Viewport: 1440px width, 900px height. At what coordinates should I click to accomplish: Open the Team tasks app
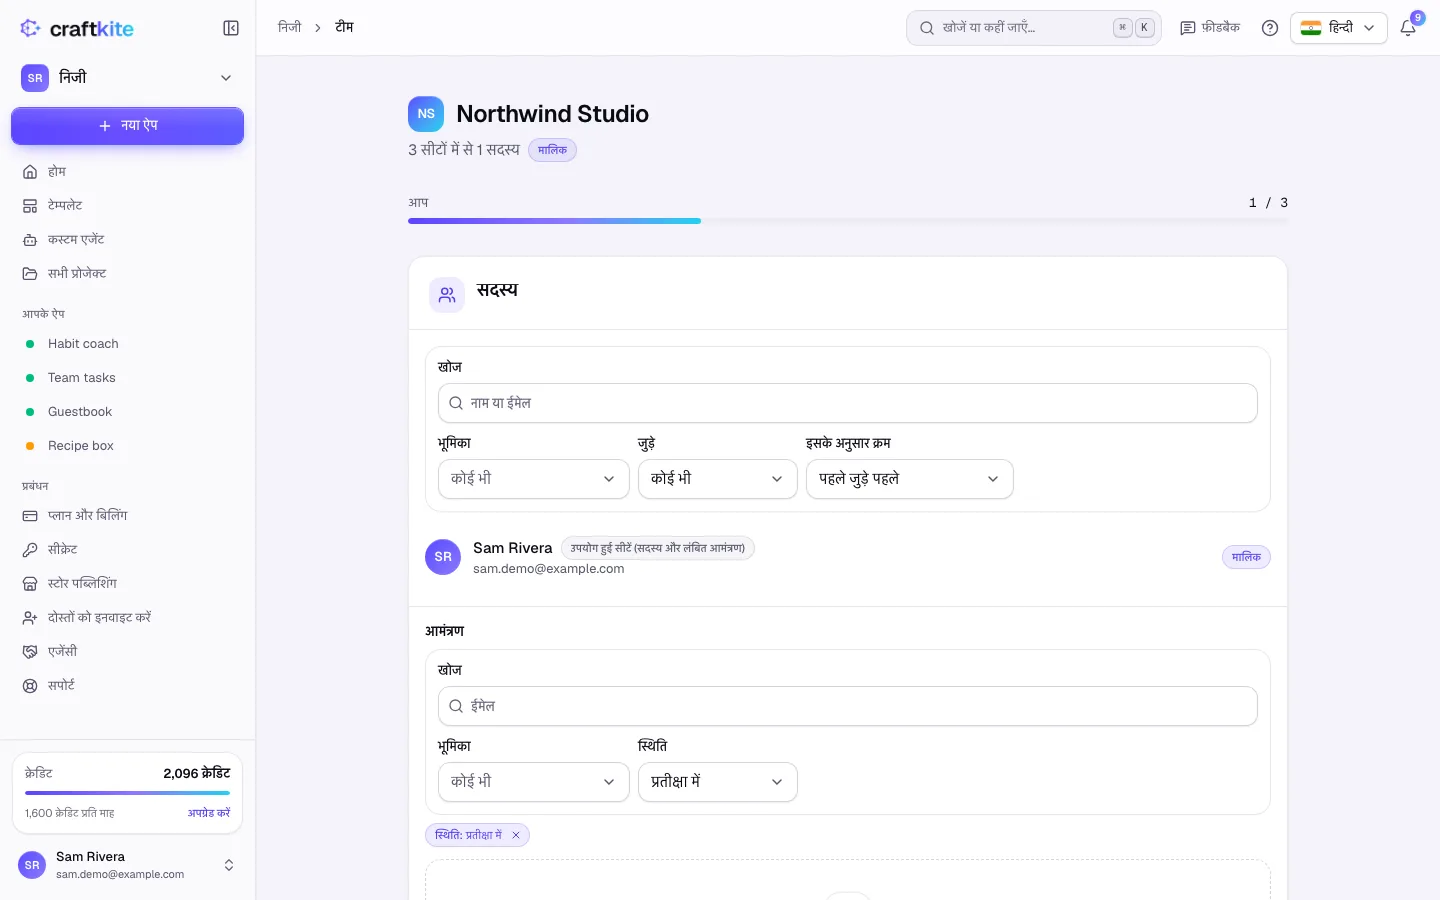pyautogui.click(x=127, y=378)
